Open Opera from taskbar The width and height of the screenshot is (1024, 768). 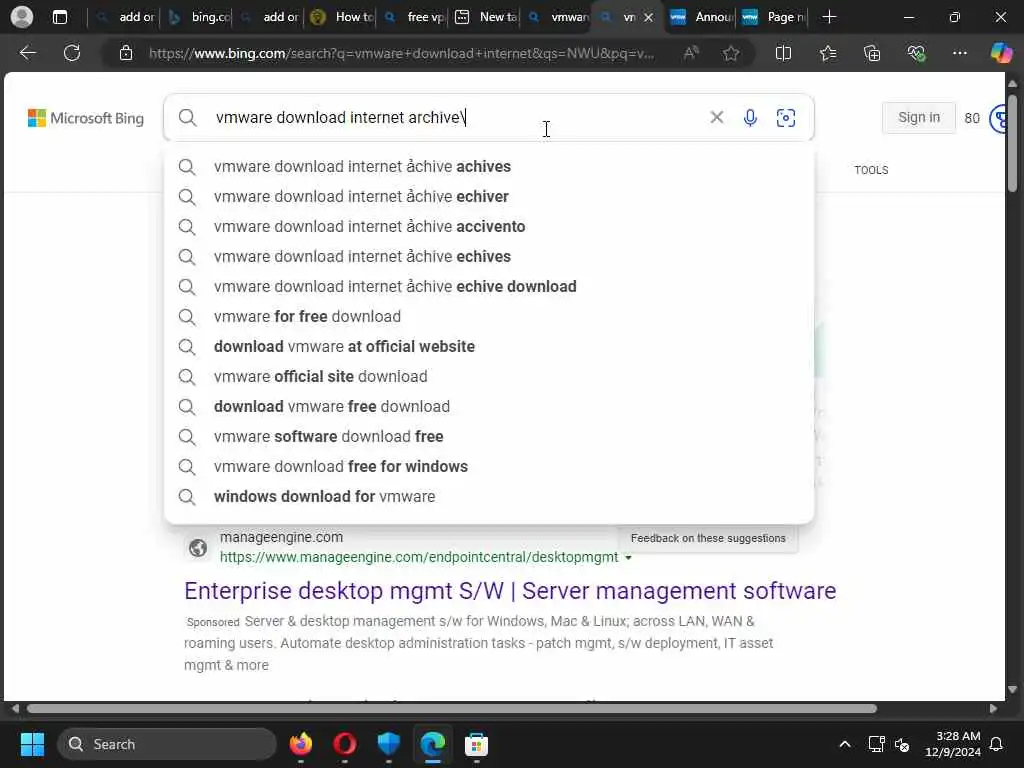(x=345, y=744)
